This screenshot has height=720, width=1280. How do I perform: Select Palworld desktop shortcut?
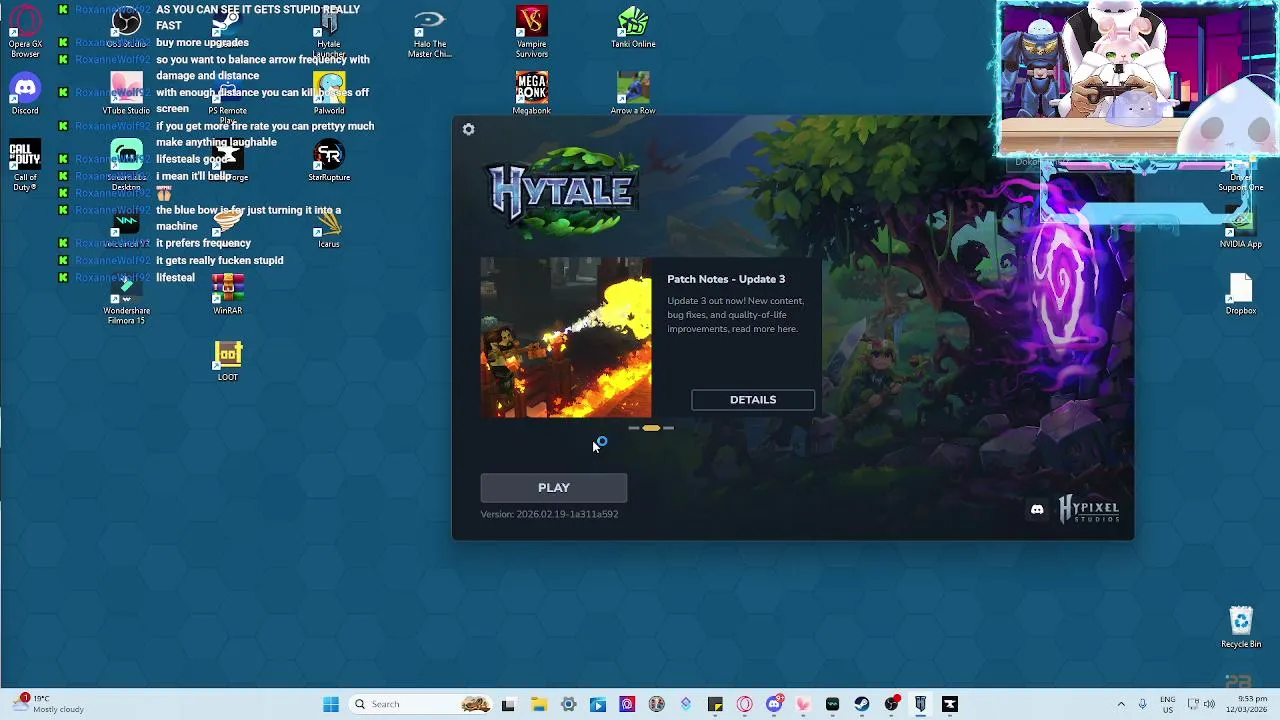point(329,93)
